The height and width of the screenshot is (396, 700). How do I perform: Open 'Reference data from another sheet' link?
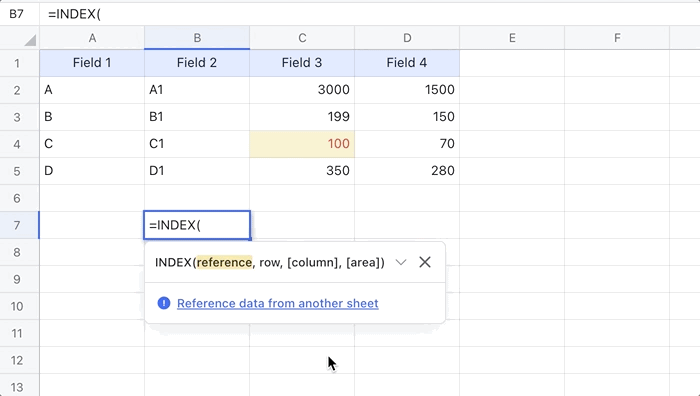tap(278, 304)
